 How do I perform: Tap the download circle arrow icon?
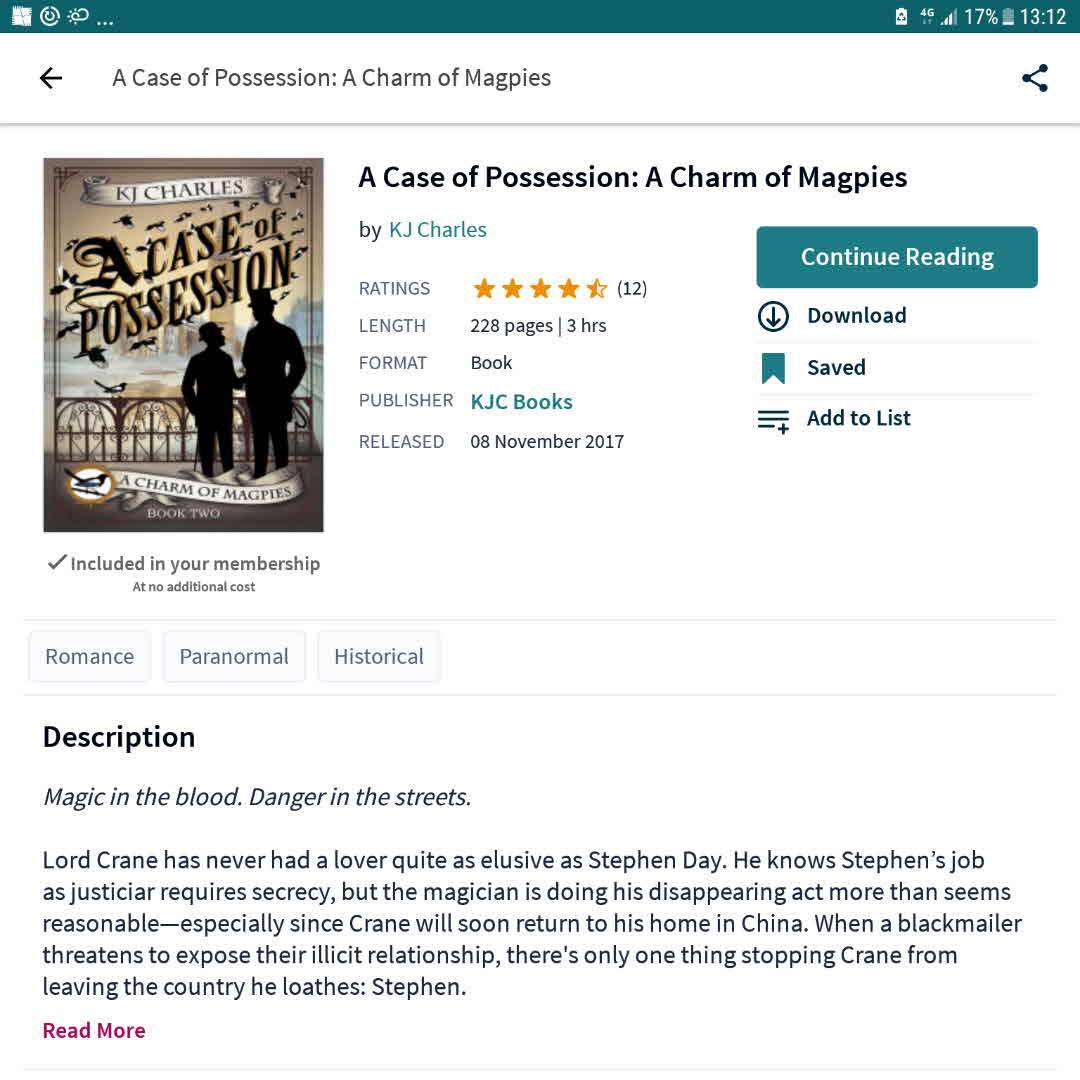coord(773,316)
